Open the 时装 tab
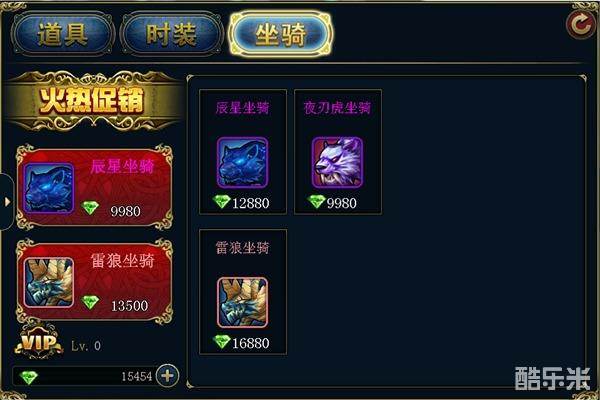Screen dimensions: 600x400 (x=171, y=34)
